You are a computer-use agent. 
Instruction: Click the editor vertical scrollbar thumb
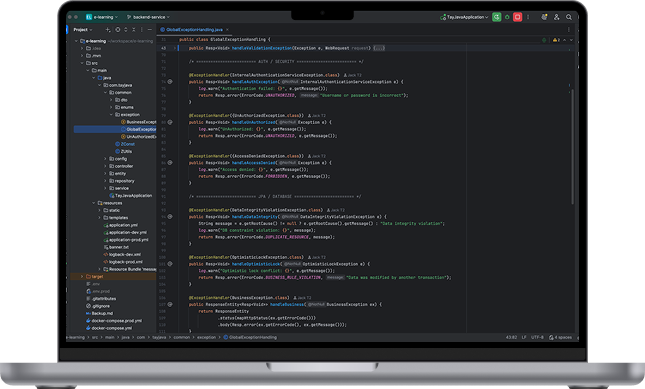[x=572, y=146]
